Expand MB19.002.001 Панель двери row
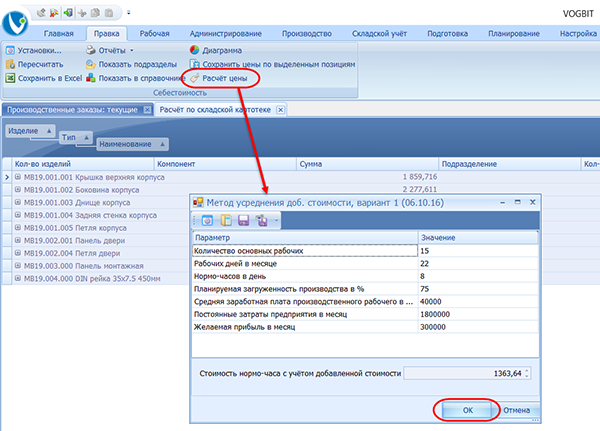600x431 pixels. pyautogui.click(x=18, y=240)
